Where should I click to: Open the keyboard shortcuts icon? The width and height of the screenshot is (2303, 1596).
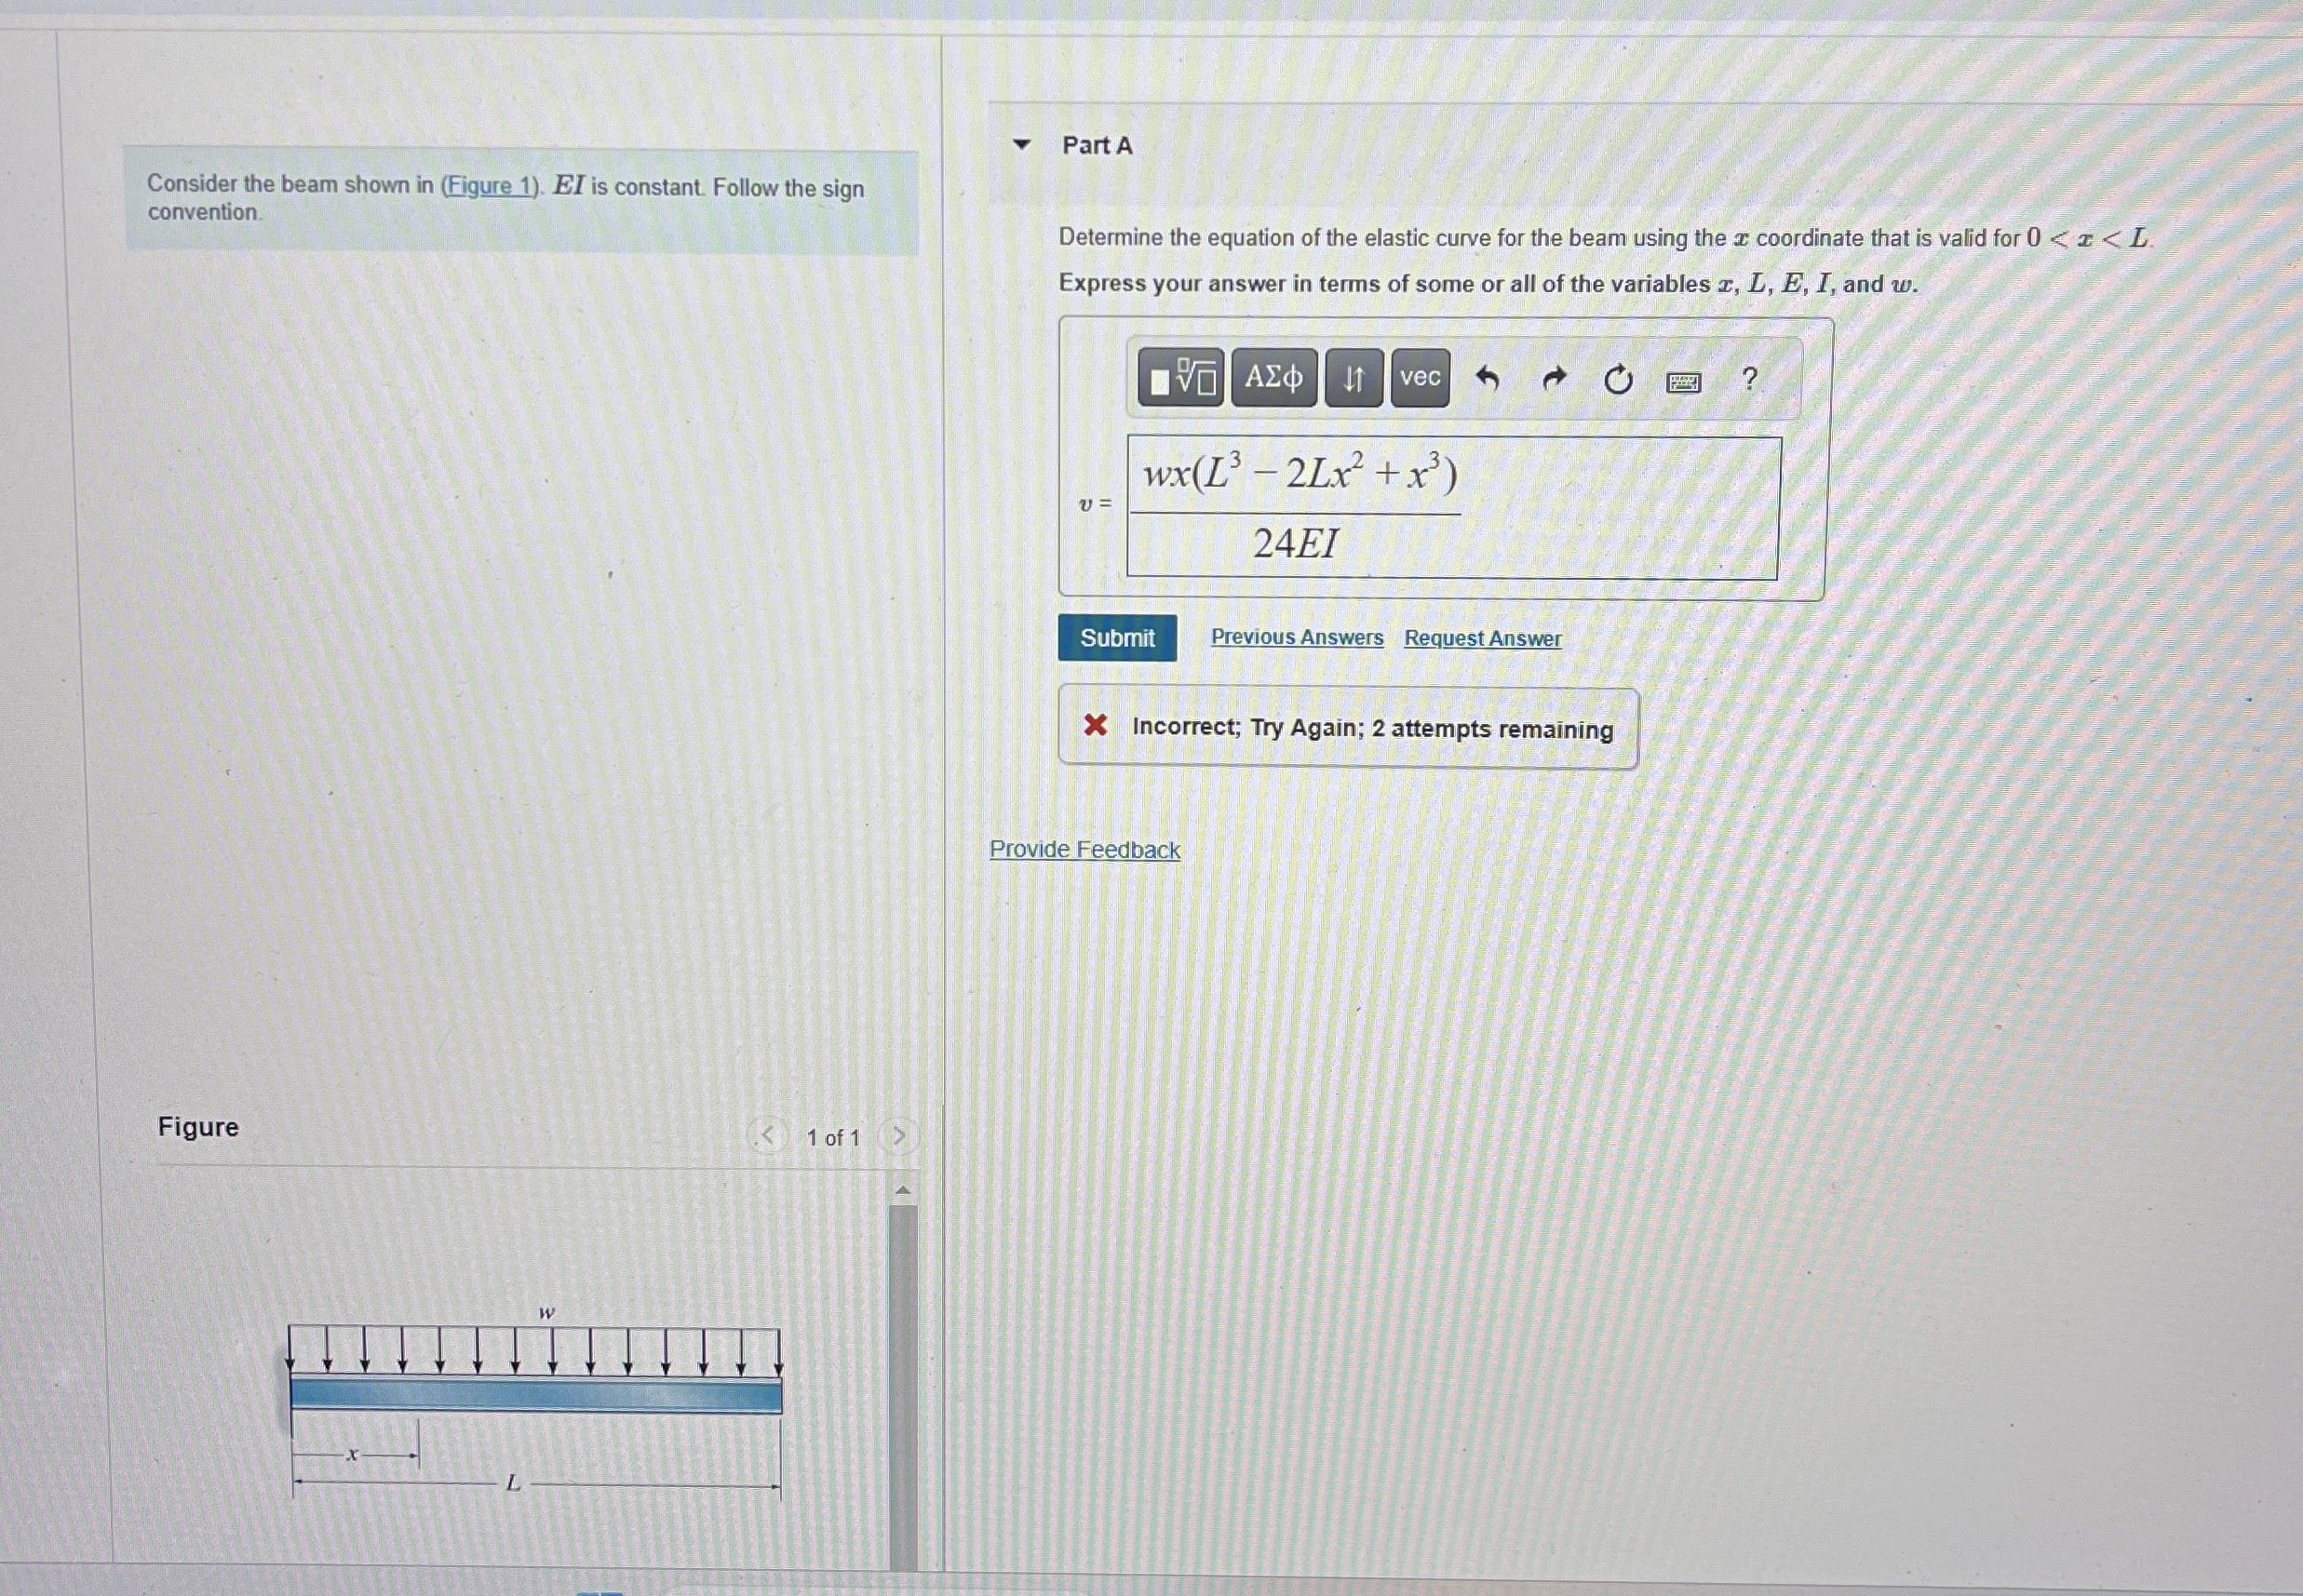tap(1685, 380)
